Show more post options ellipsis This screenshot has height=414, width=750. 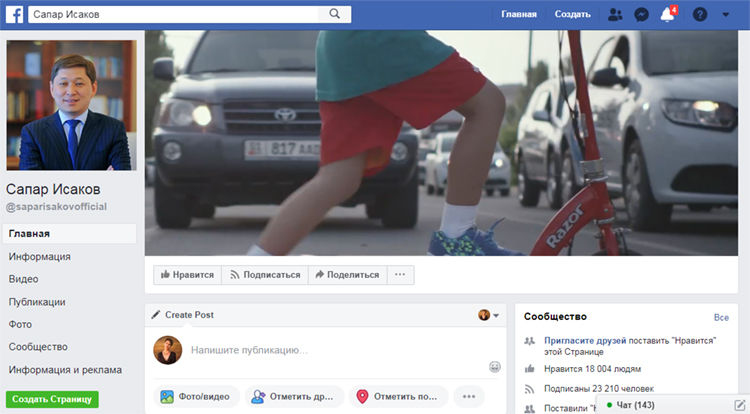click(x=468, y=396)
